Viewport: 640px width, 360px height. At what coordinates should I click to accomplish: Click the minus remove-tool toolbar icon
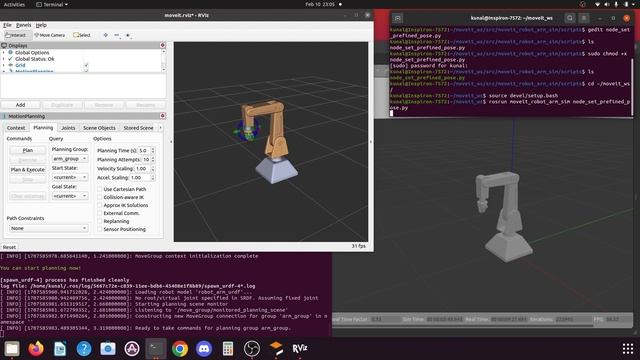coord(117,35)
